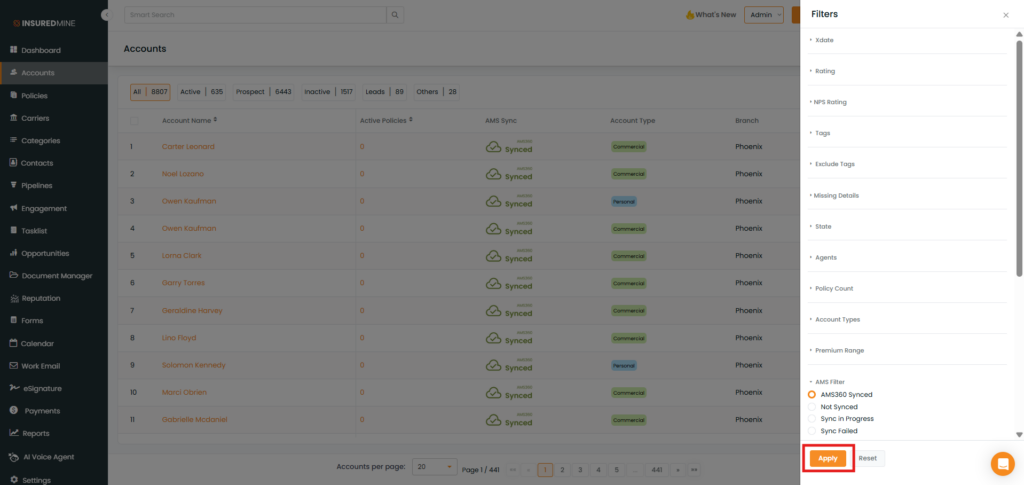Open Document Manager in sidebar
The width and height of the screenshot is (1024, 485).
56,276
